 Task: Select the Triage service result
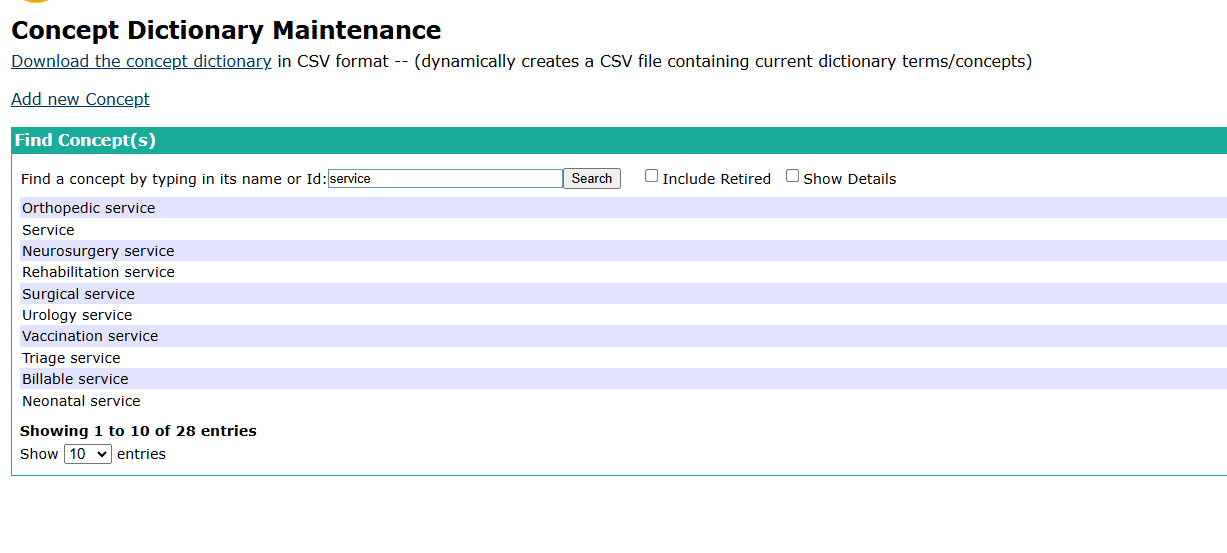[x=71, y=358]
